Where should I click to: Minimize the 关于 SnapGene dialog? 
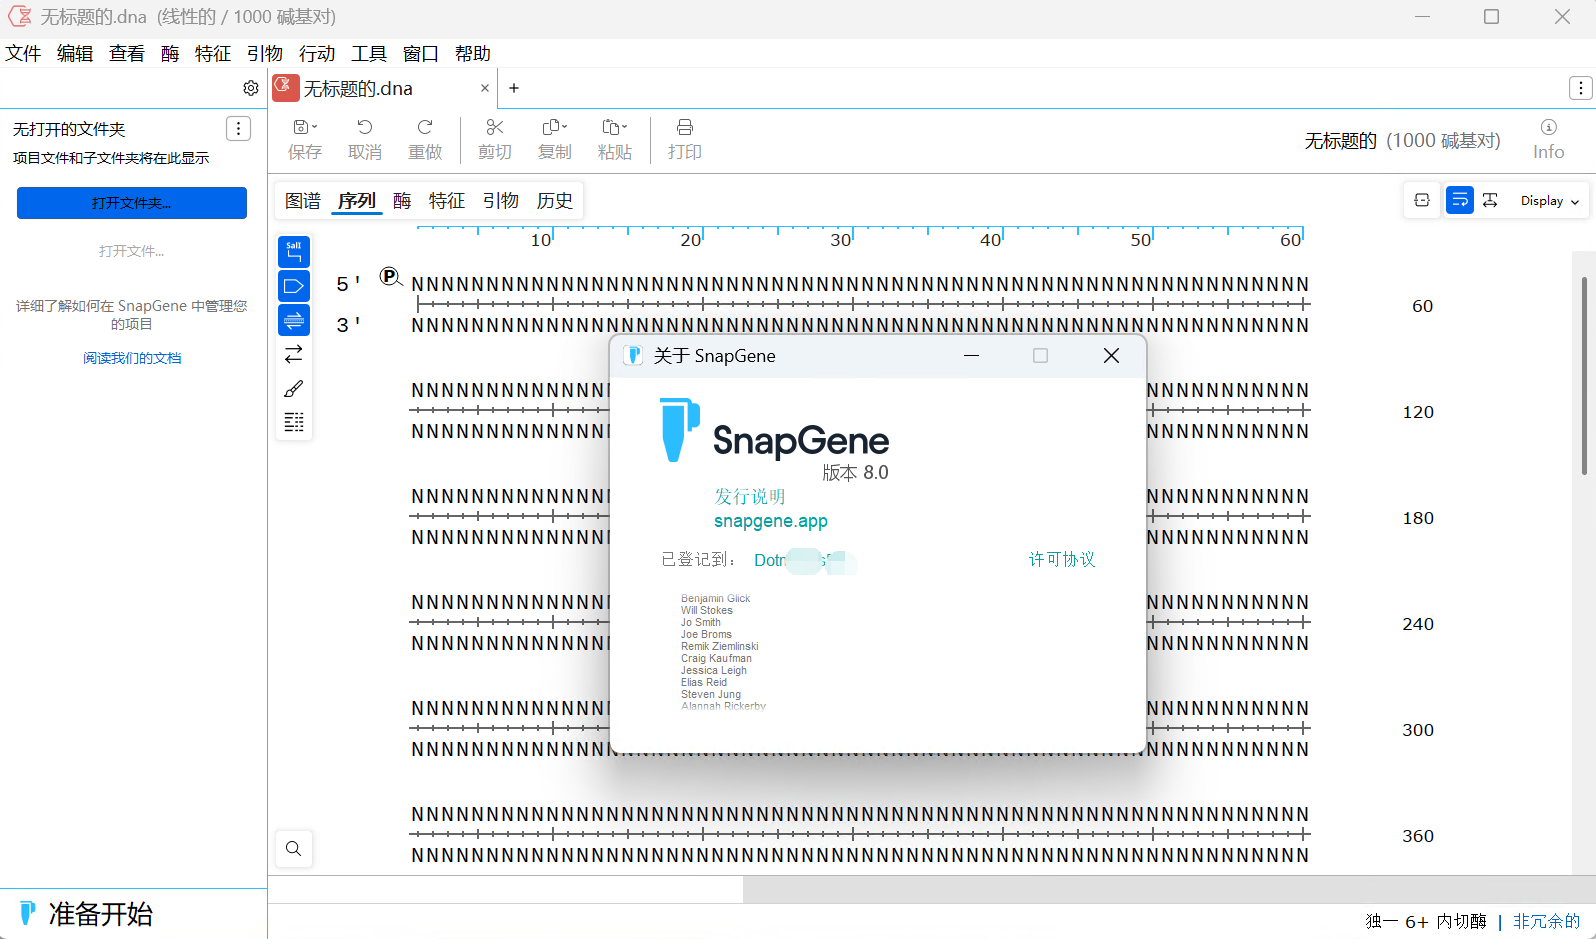[971, 356]
